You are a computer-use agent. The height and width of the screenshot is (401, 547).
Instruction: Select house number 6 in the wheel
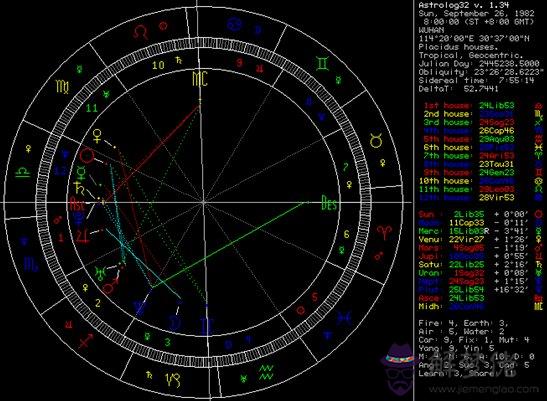pyautogui.click(x=346, y=234)
